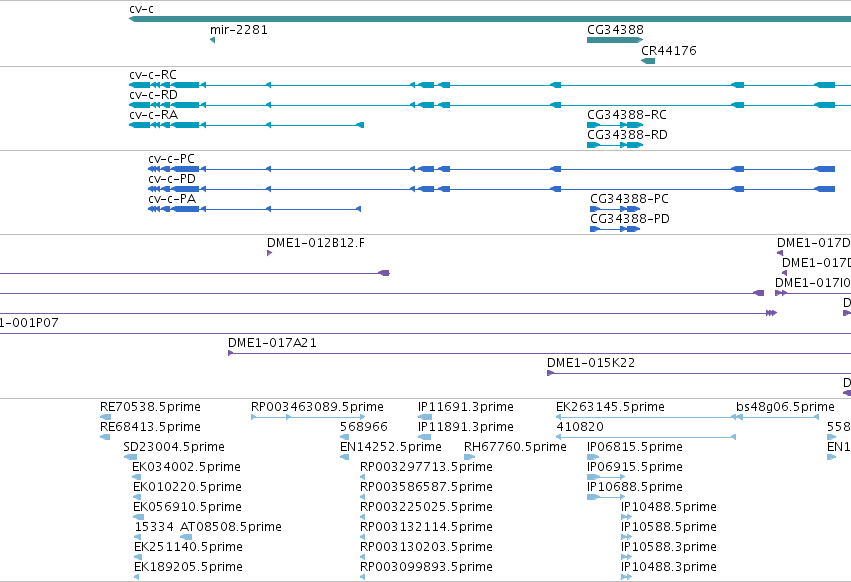Click the DME1-015K22 clone label
The image size is (851, 582).
pyautogui.click(x=591, y=363)
